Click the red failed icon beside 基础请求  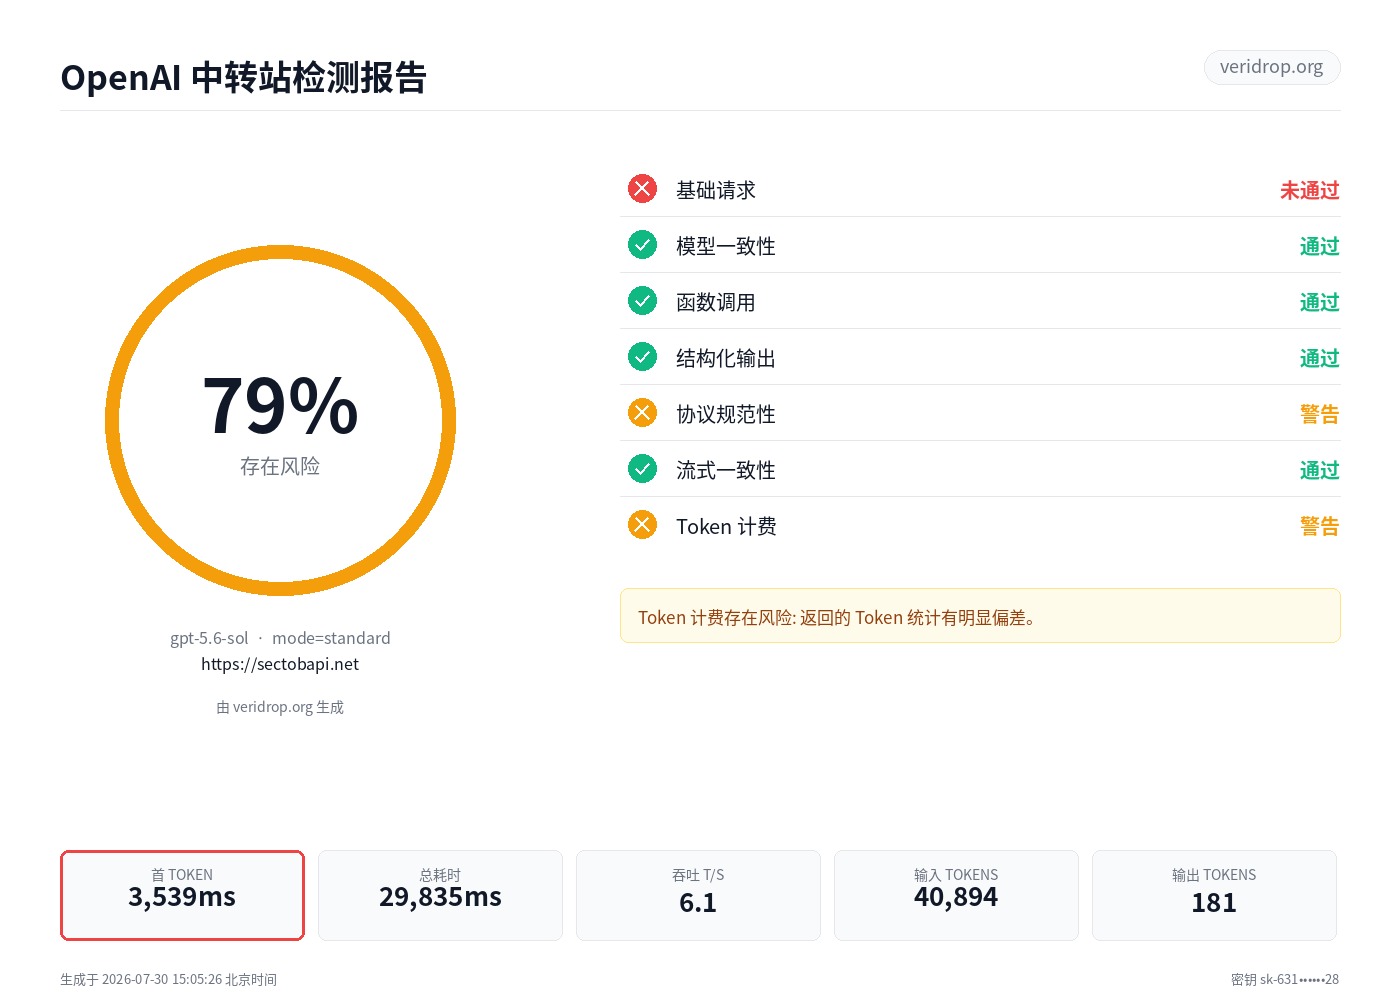coord(642,189)
